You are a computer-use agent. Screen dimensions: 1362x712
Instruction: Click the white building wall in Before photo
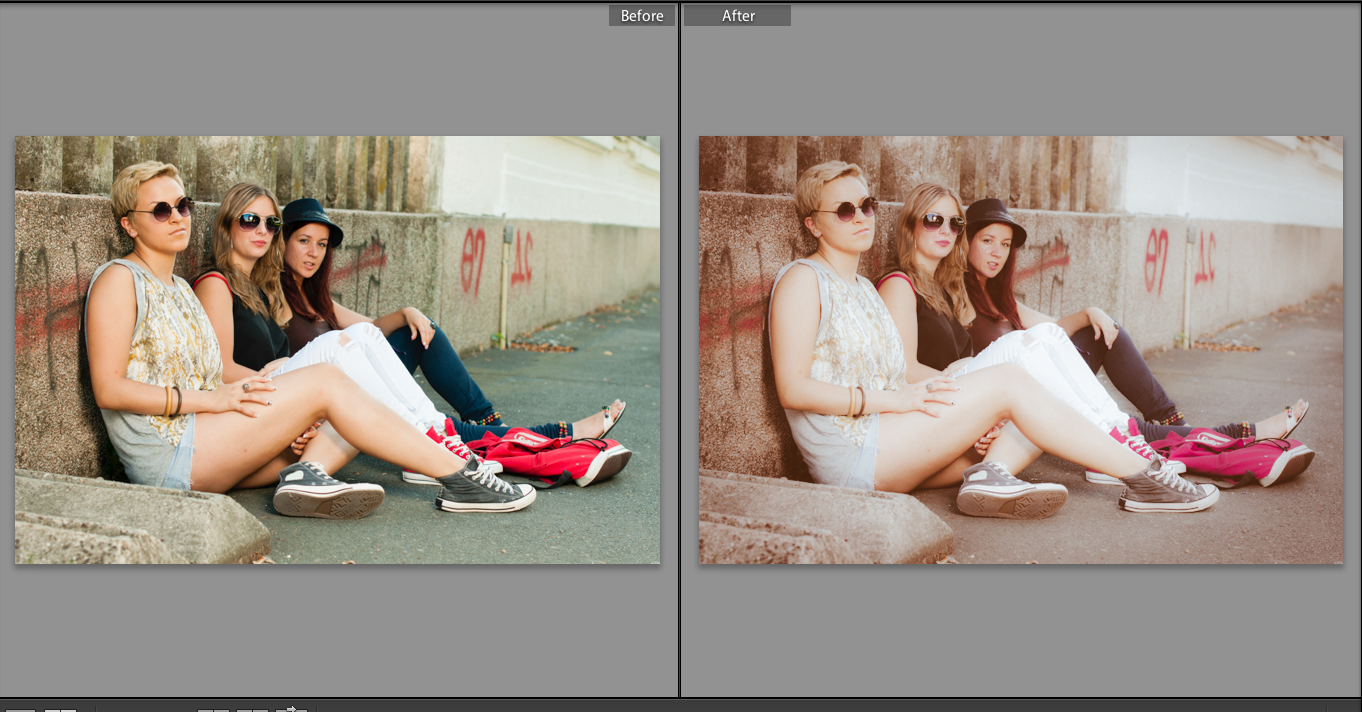click(x=550, y=180)
